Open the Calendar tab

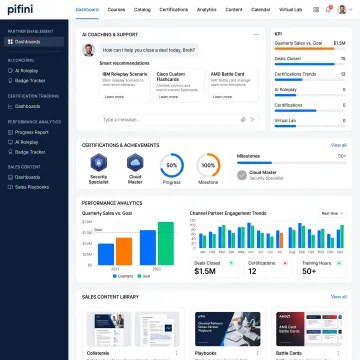point(261,10)
